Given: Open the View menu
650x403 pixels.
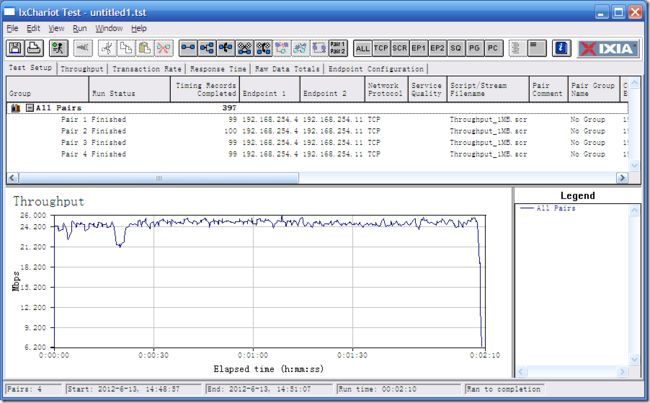Looking at the screenshot, I should point(56,28).
